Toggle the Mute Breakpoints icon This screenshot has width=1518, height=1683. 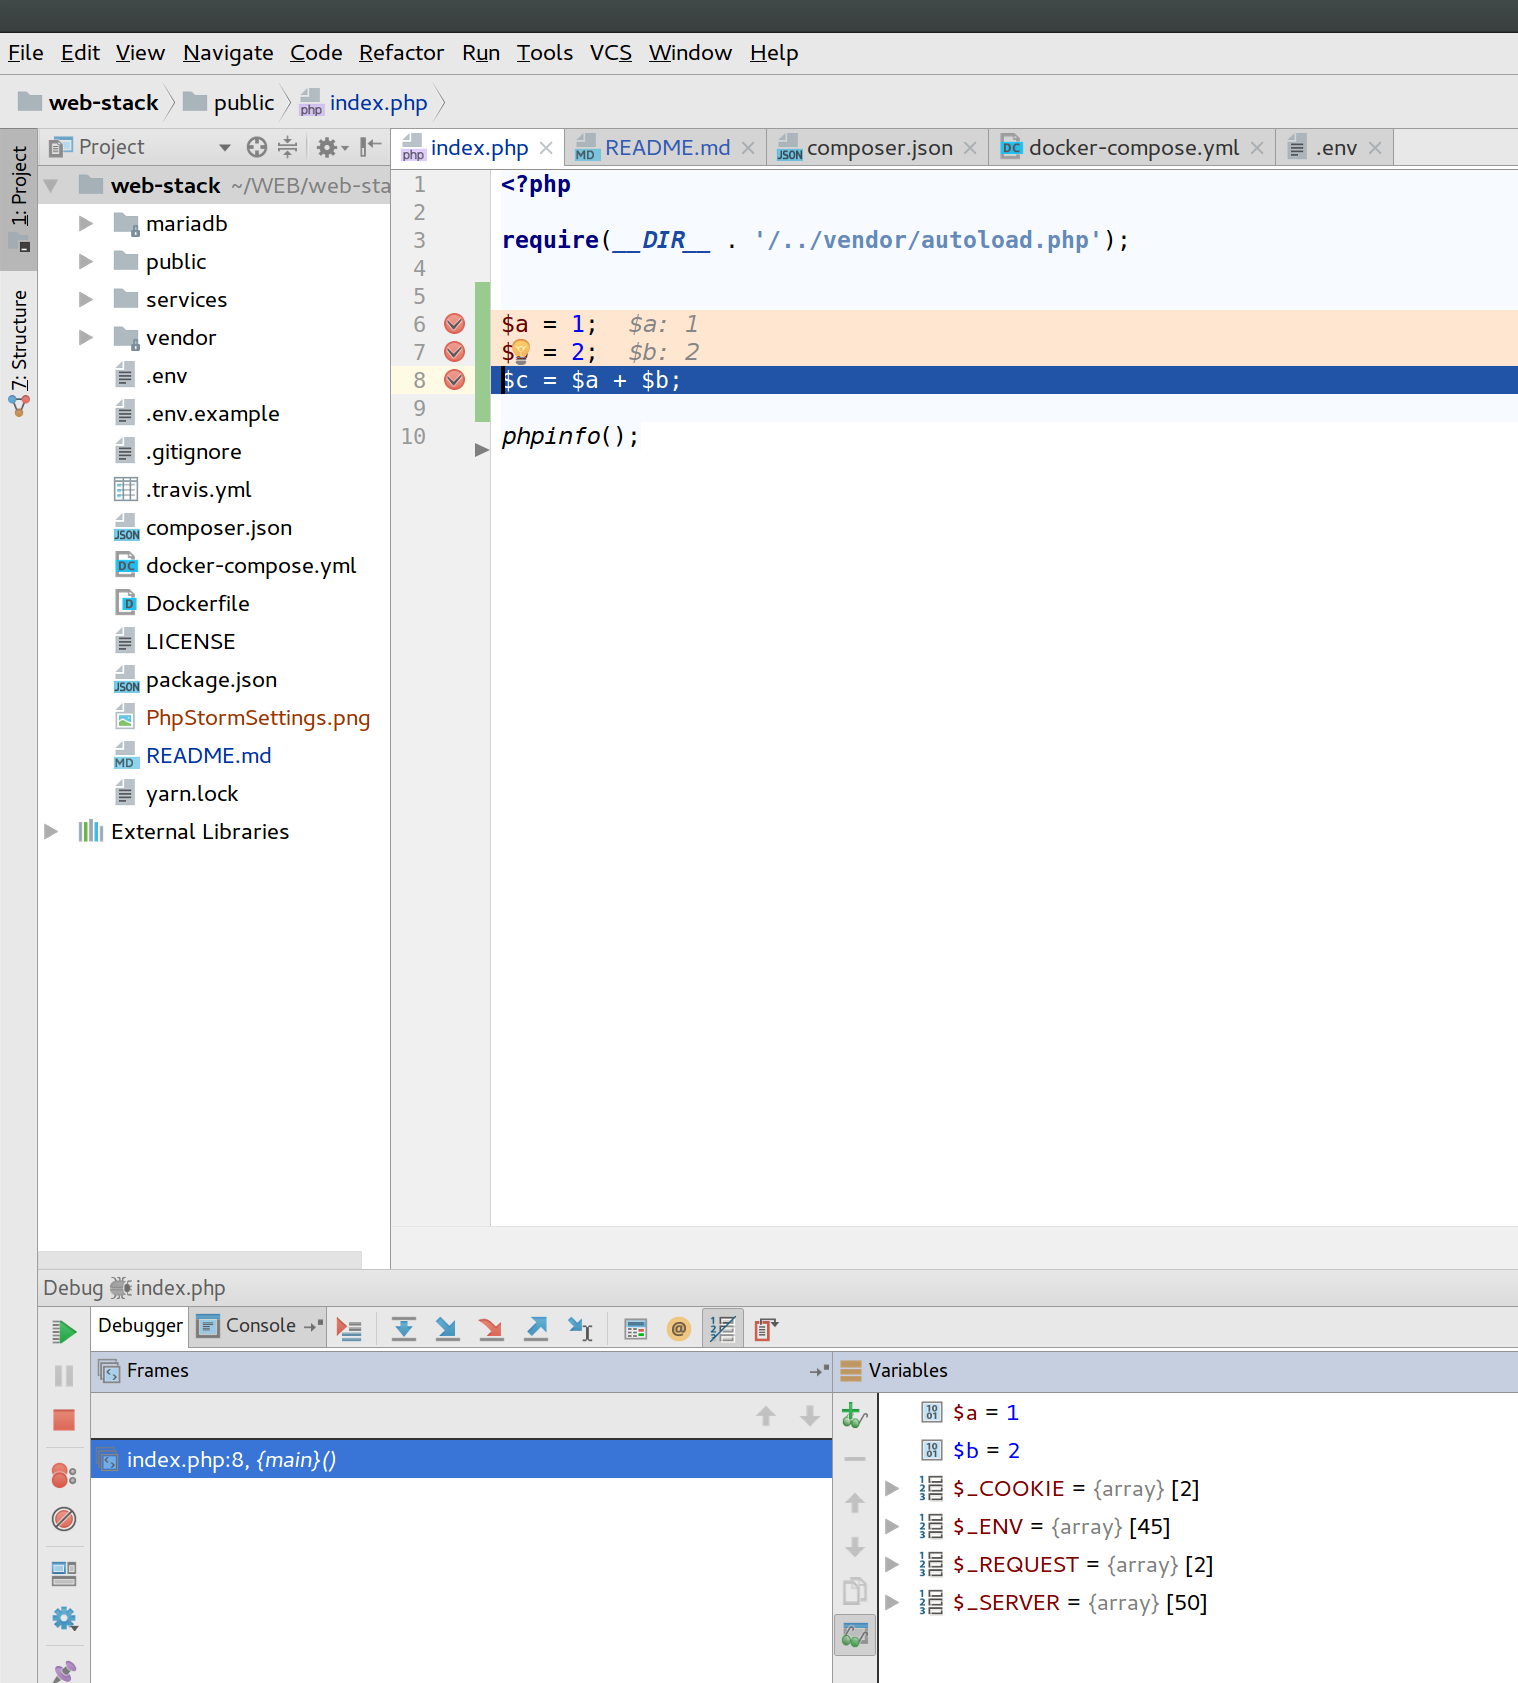point(64,1519)
